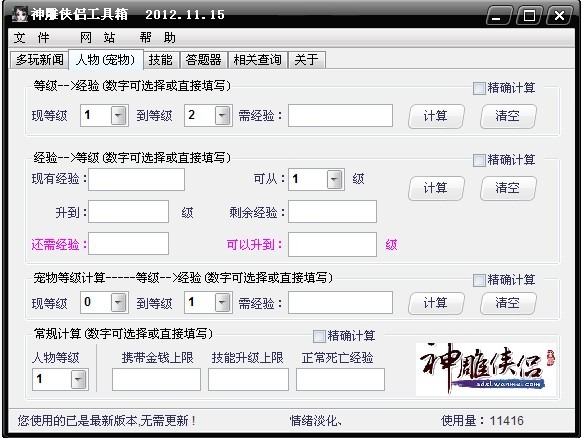This screenshot has height=438, width=583.
Task: Focus the 还需经验 field
Action: click(128, 244)
